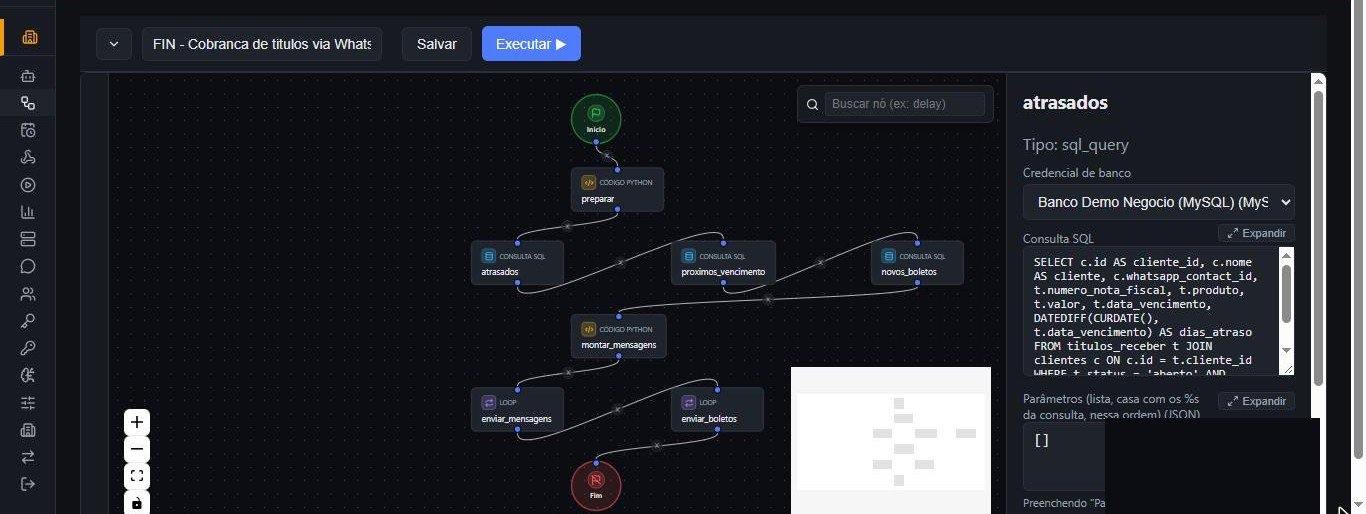Viewport: 1366px width, 514px height.
Task: Open the bar chart reports icon in the sidebar
Action: pyautogui.click(x=28, y=212)
